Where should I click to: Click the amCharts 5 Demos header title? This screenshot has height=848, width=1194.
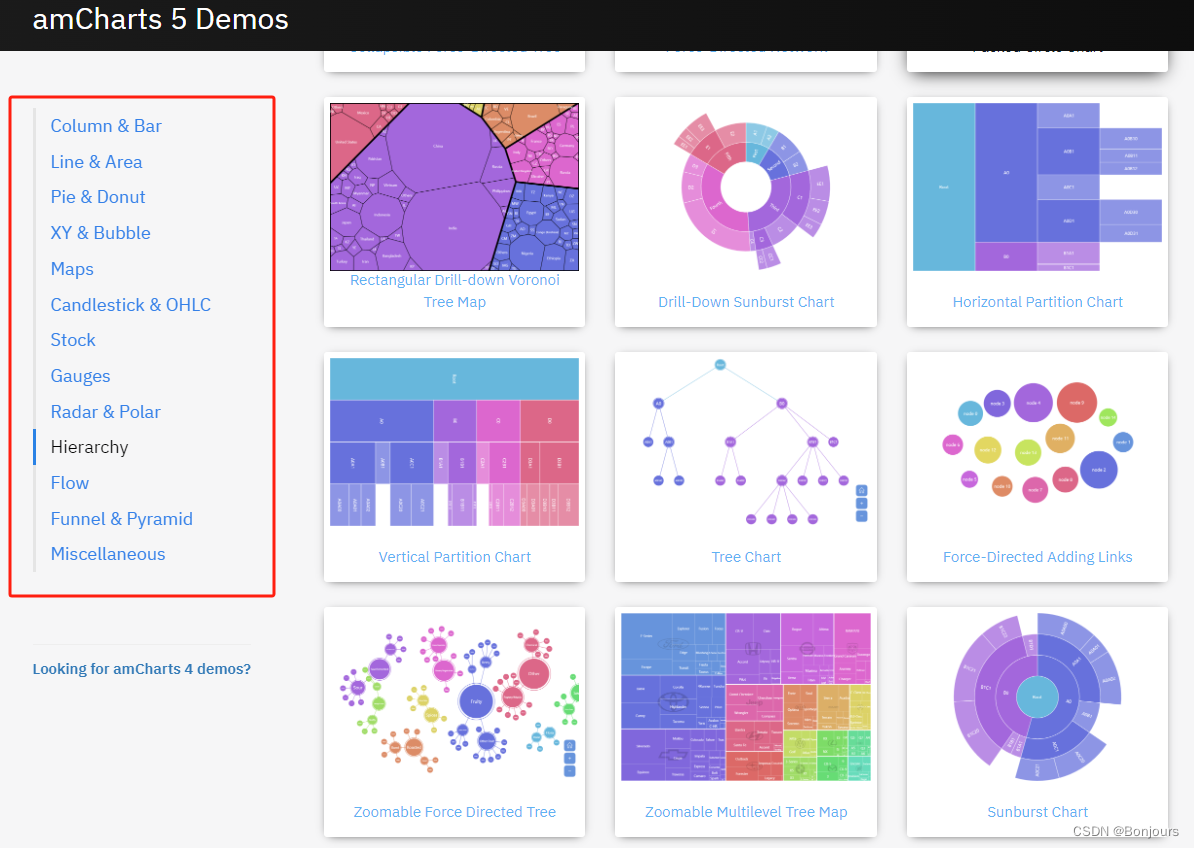[161, 19]
